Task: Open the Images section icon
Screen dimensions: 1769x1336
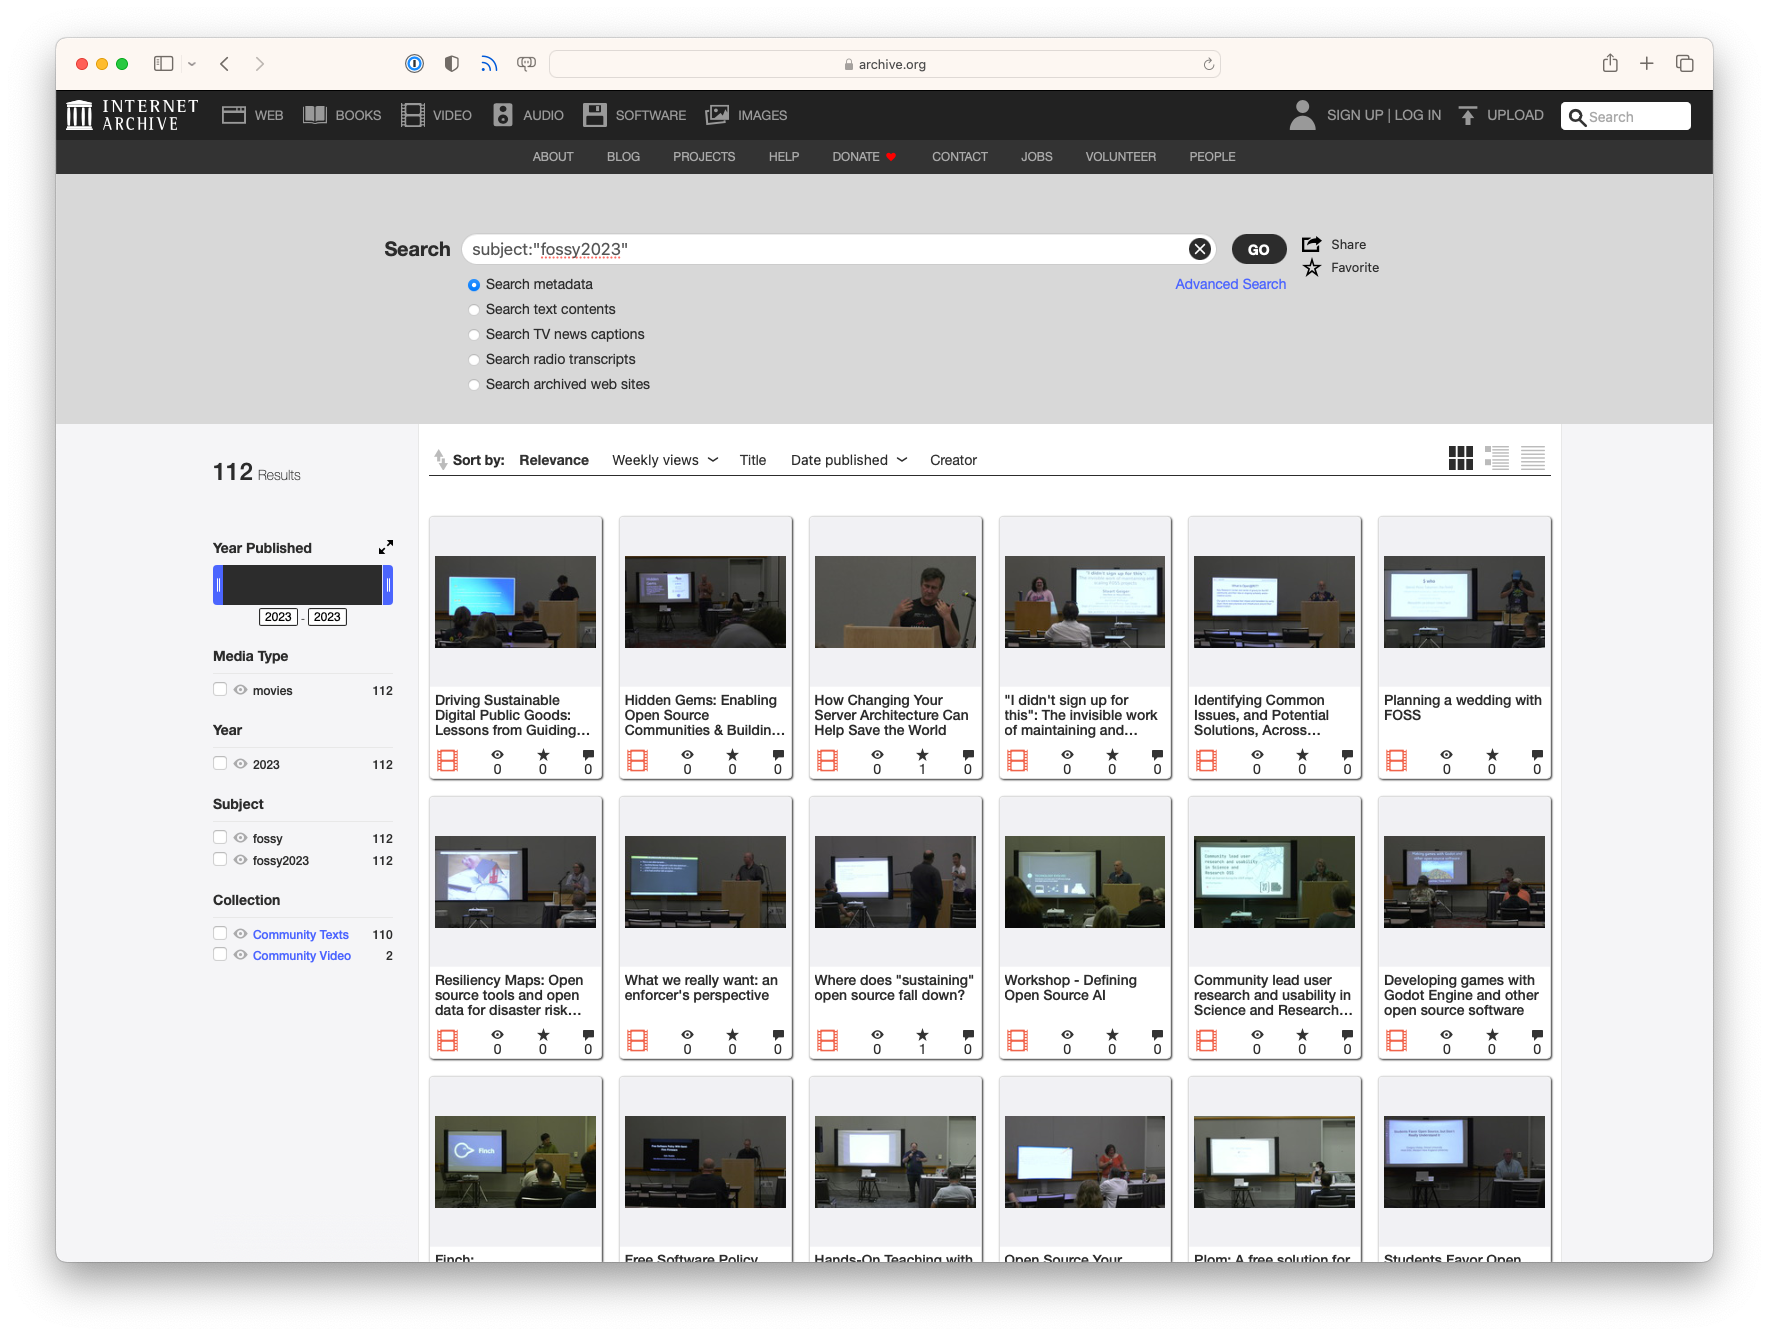Action: tap(717, 114)
